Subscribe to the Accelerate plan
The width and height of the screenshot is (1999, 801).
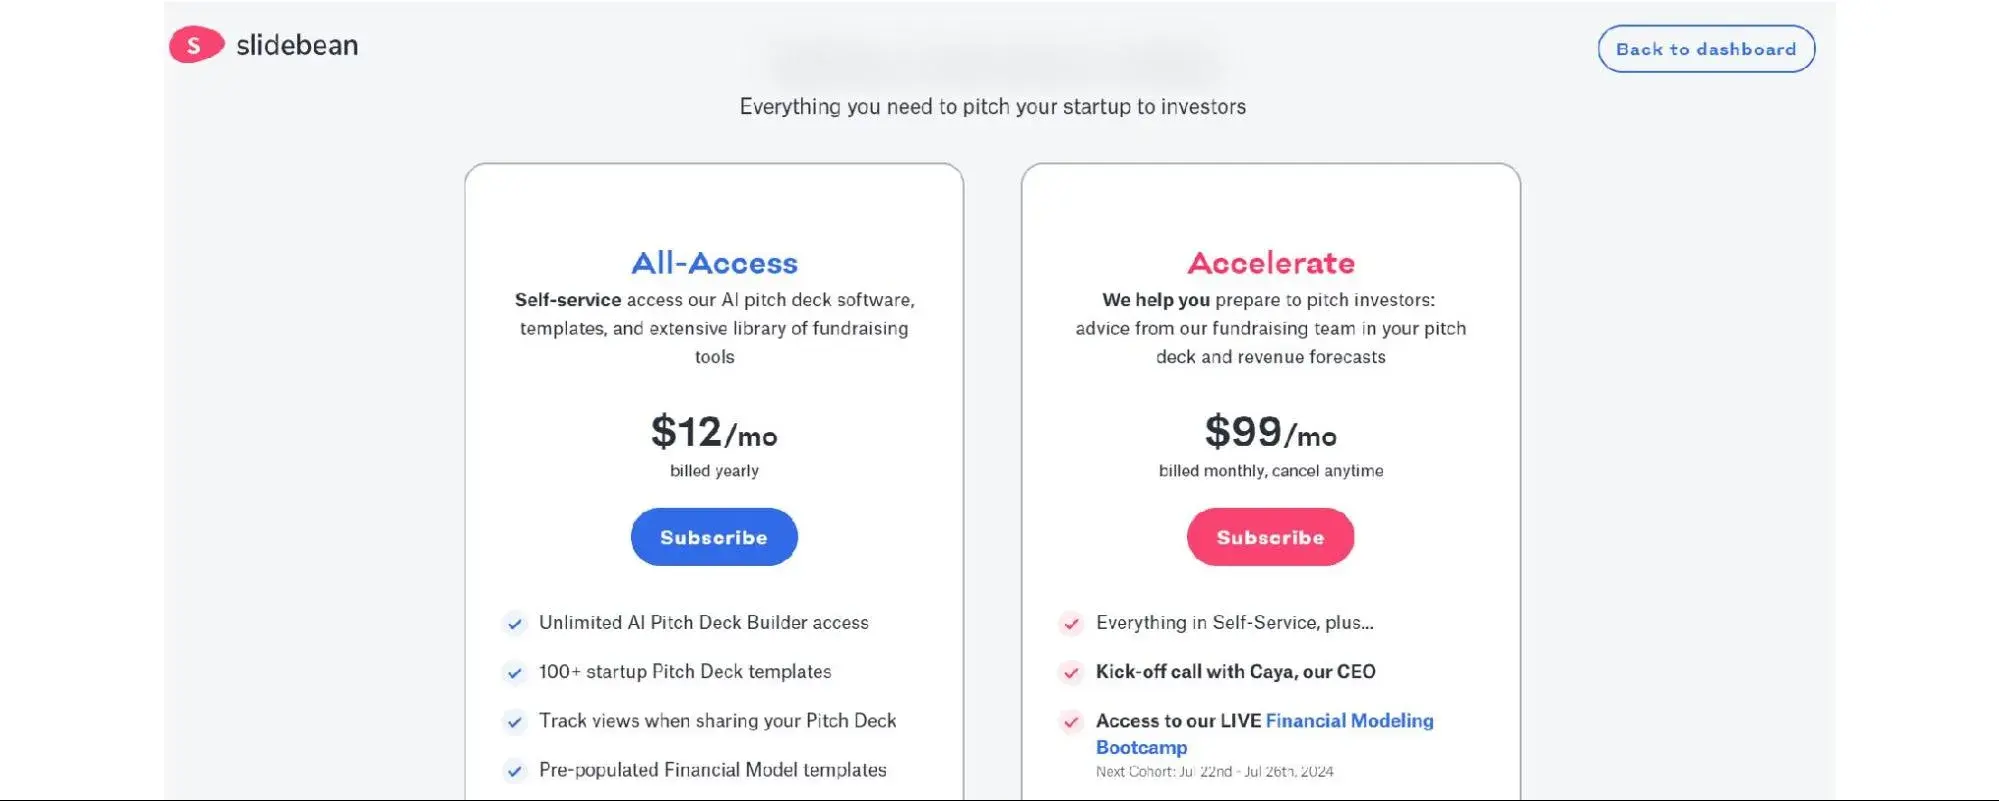[1270, 537]
